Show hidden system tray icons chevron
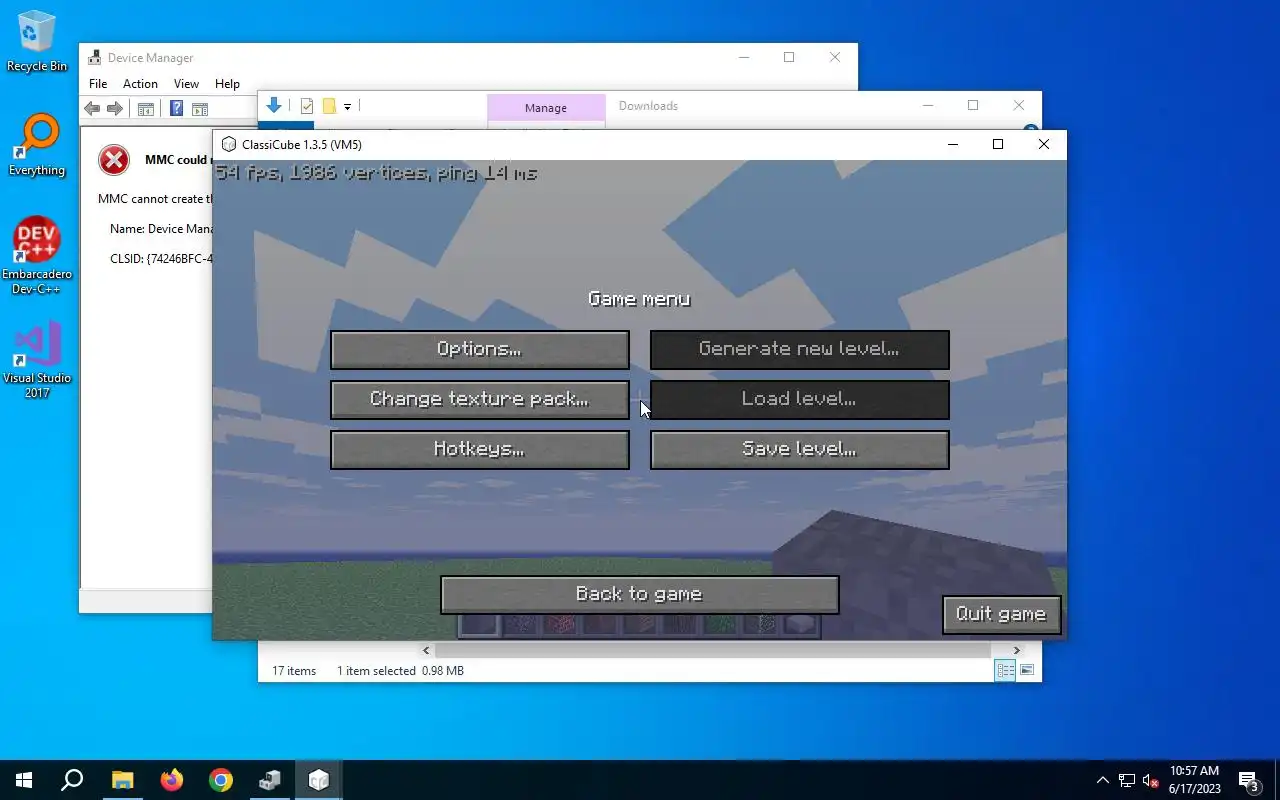This screenshot has height=800, width=1280. (x=1103, y=780)
